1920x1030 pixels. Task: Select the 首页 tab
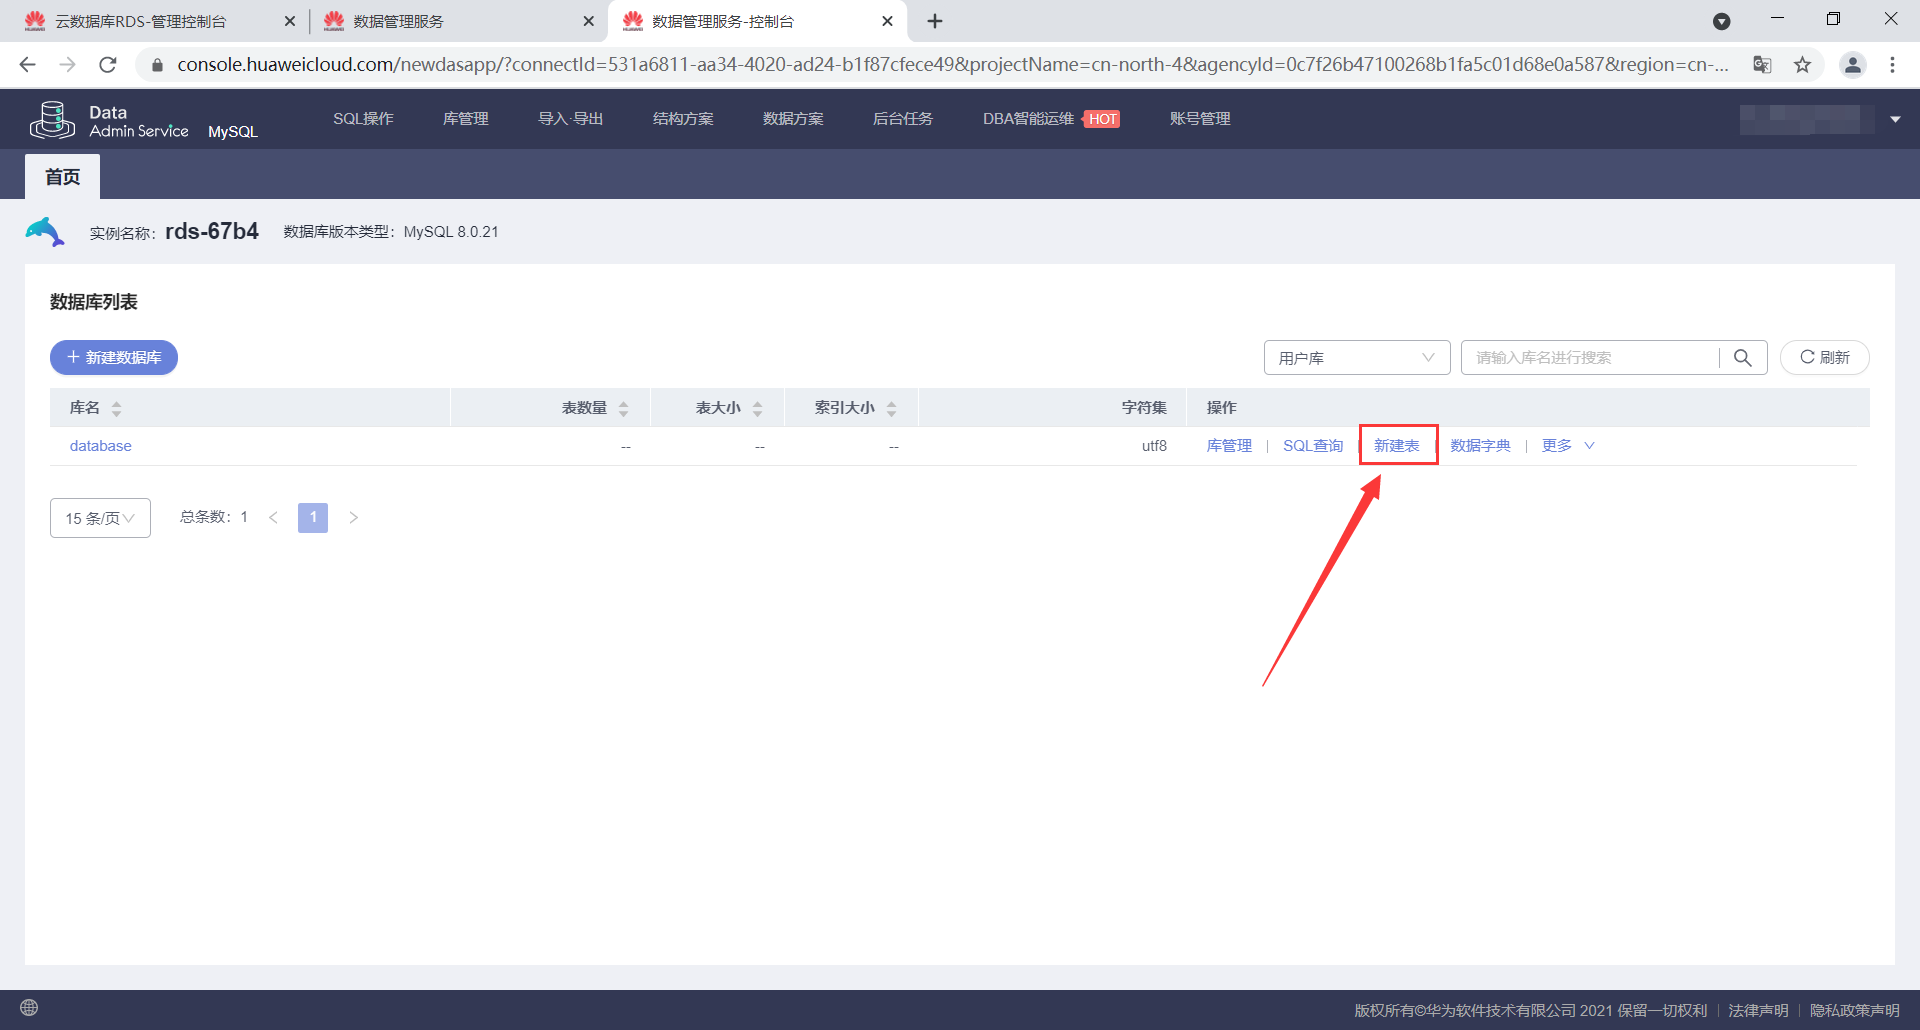(x=62, y=177)
